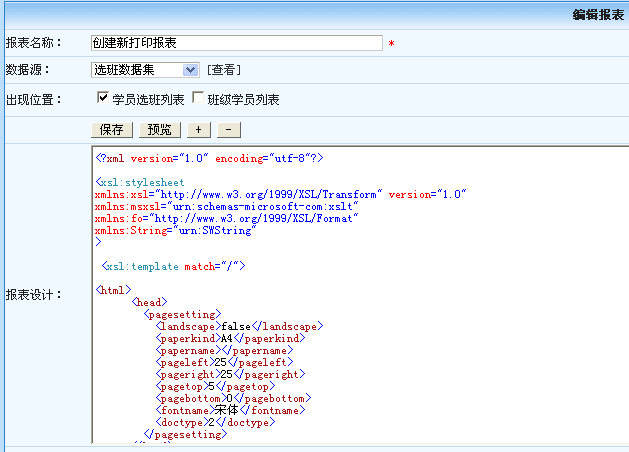Click the xsl:stylesheet line in the editor
The height and width of the screenshot is (452, 629).
pyautogui.click(x=141, y=183)
